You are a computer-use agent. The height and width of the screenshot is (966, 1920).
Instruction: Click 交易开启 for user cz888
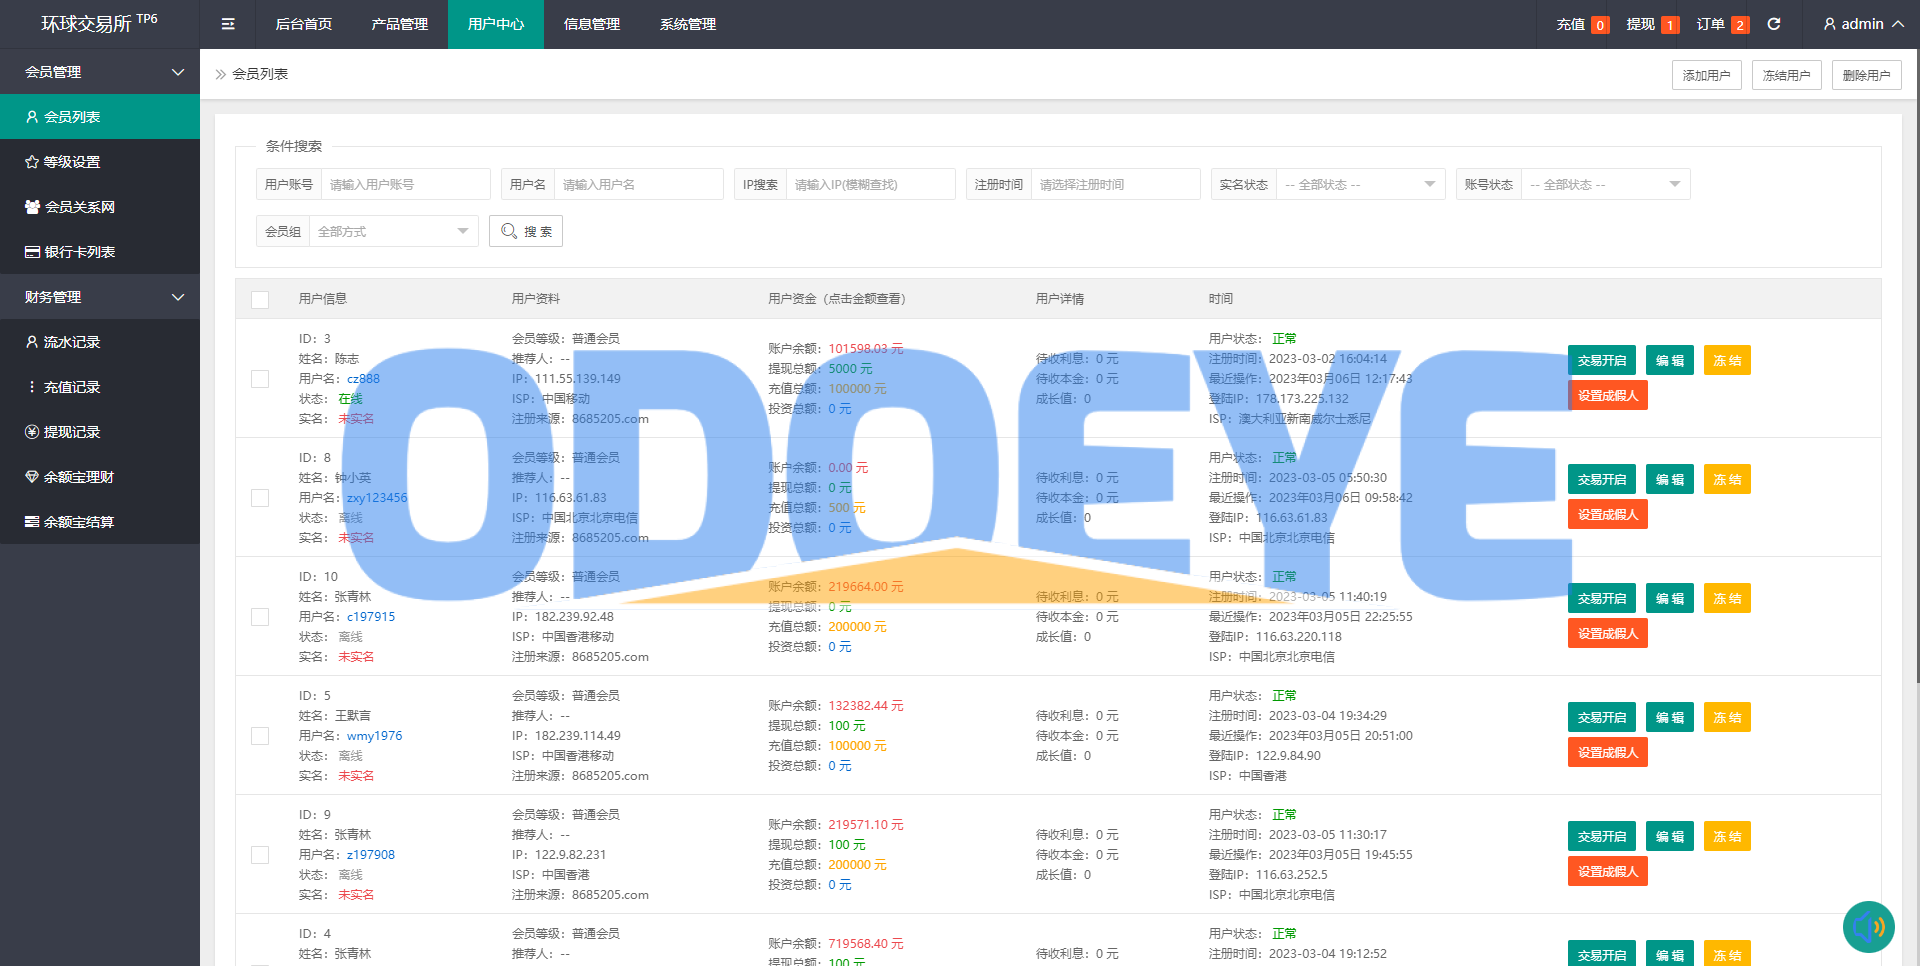click(x=1602, y=360)
